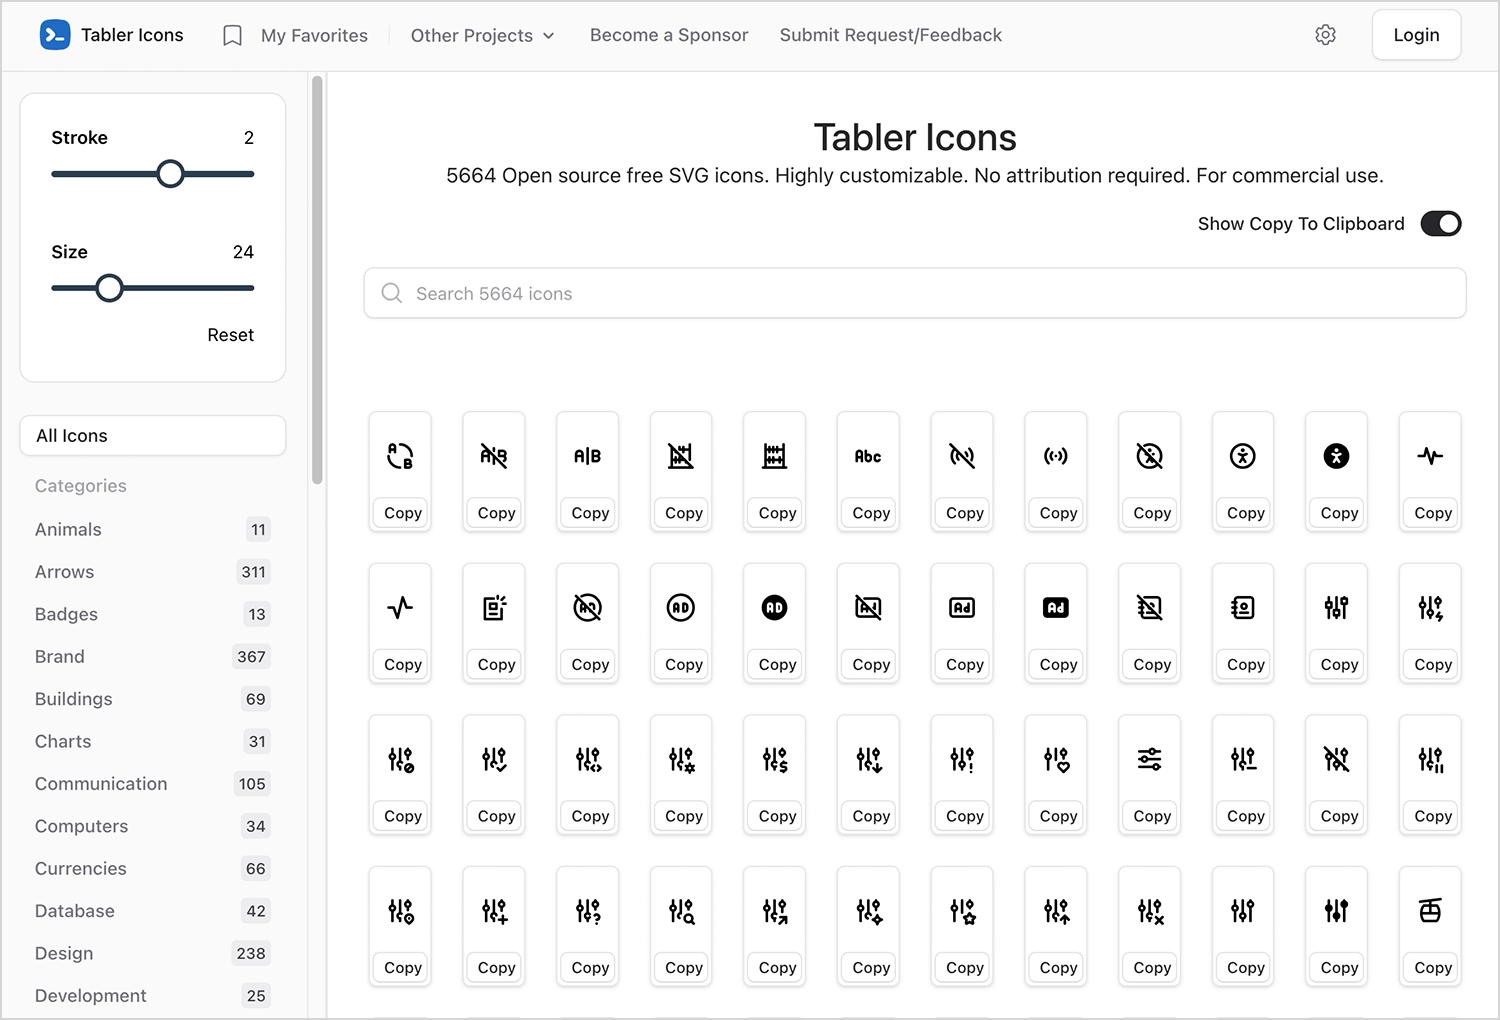Choose the adjustments with search magnifier icon

681,911
